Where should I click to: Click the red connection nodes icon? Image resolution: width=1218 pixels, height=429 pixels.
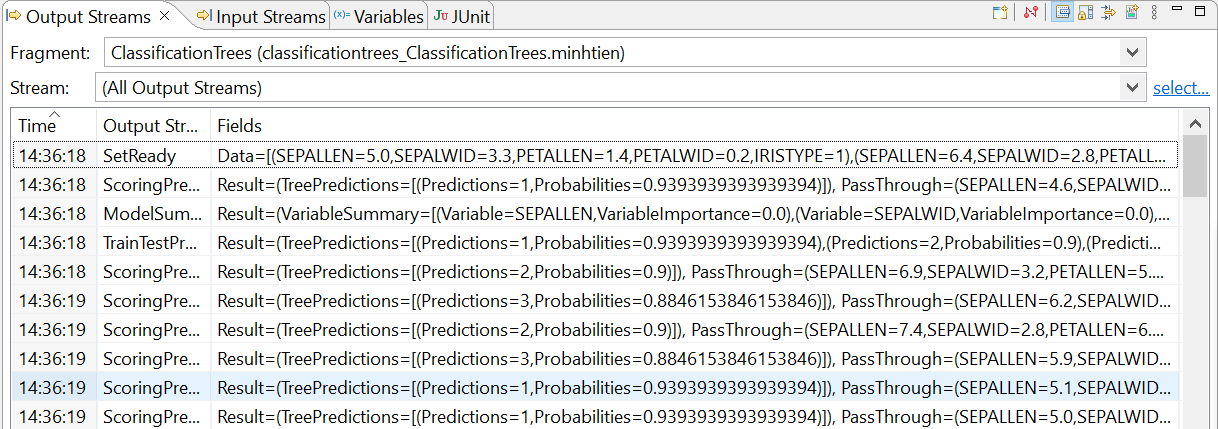coord(1032,13)
